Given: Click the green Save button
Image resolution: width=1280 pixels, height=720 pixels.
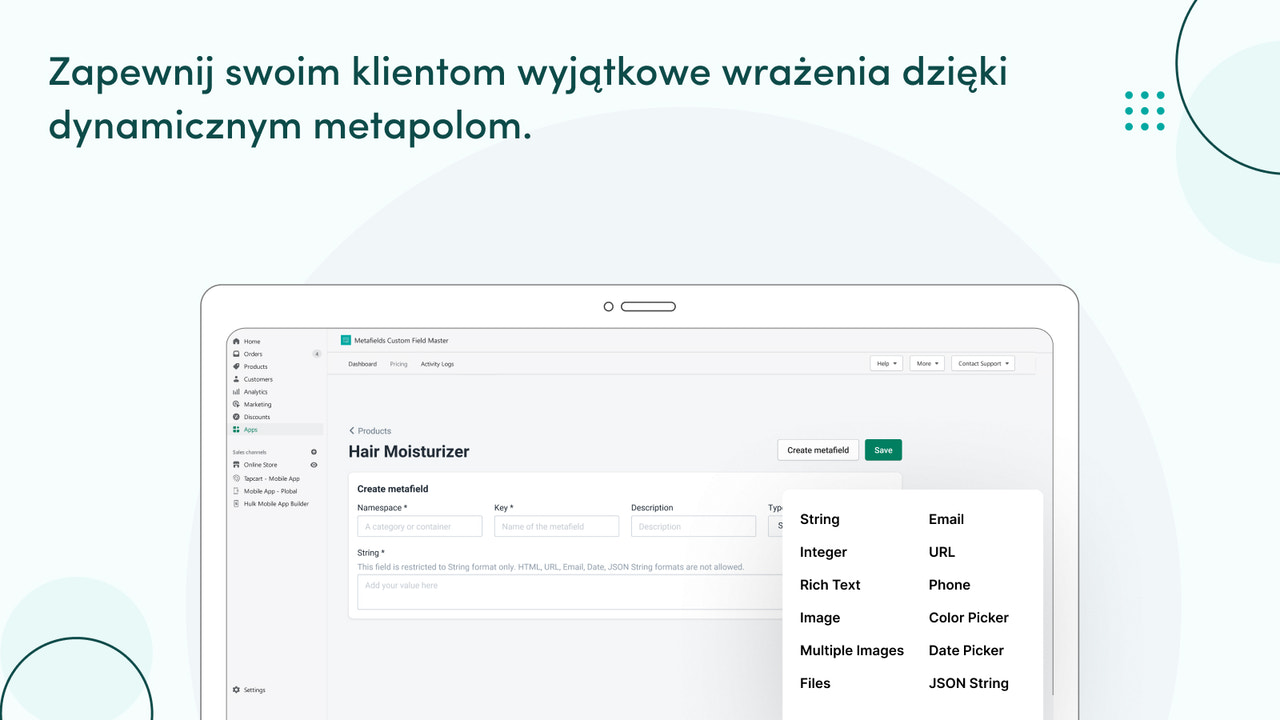Looking at the screenshot, I should [883, 450].
